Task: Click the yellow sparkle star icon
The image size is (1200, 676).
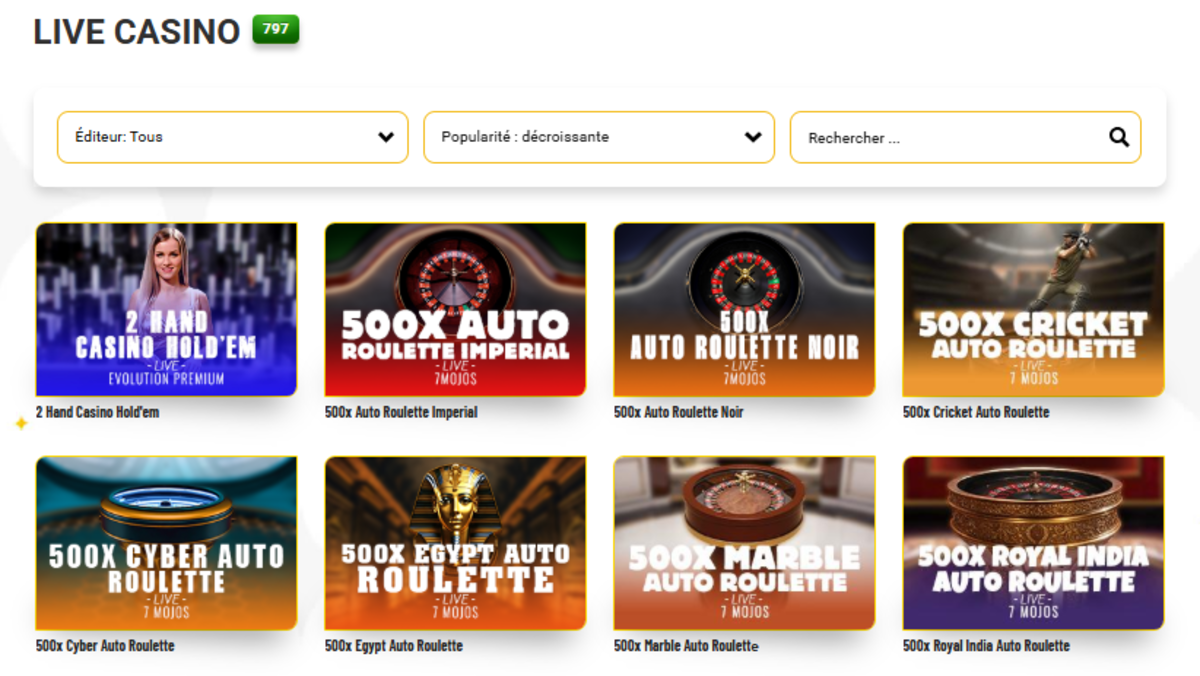Action: pos(20,424)
